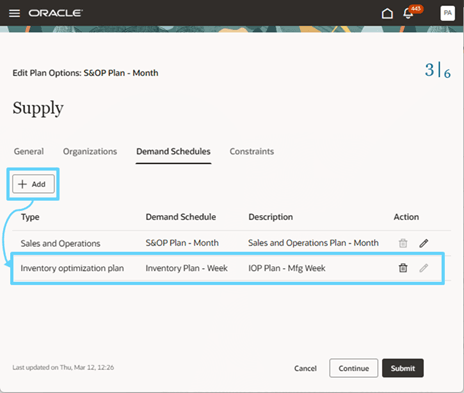Select the 'Inventory Plan - Week' schedule cell

point(186,268)
